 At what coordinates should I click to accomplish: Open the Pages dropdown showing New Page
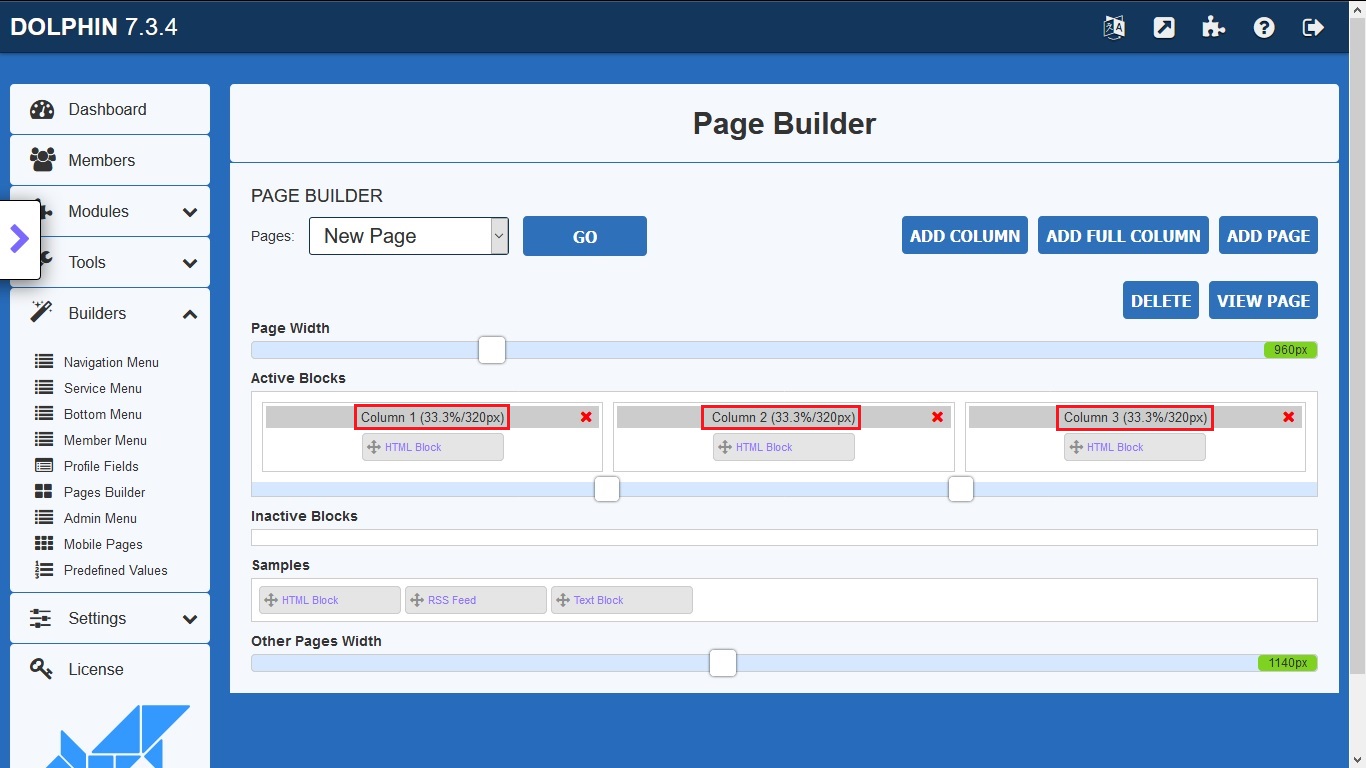[x=408, y=236]
